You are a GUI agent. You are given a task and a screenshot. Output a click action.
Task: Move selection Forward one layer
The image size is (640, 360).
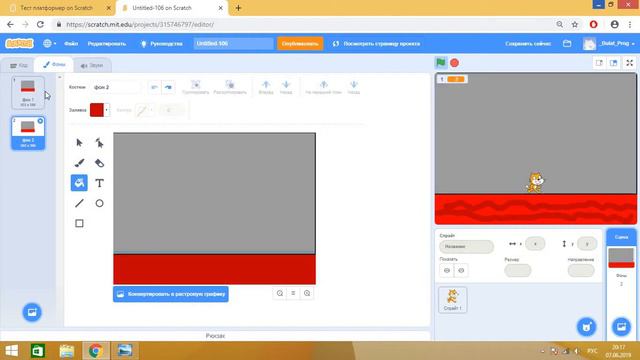click(x=266, y=87)
